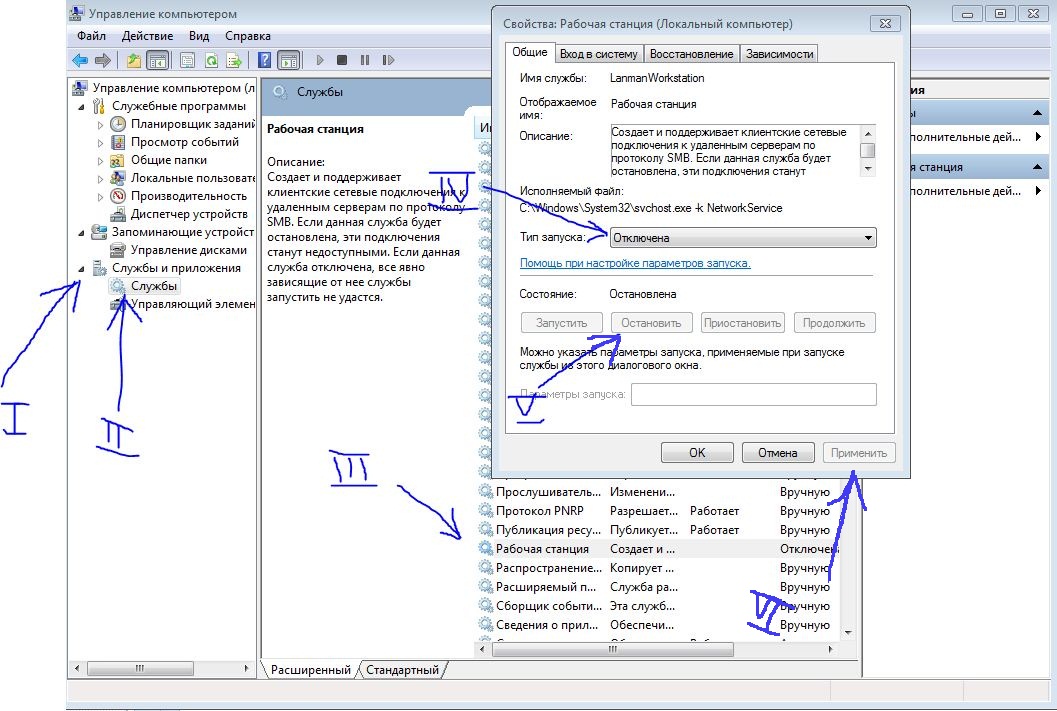The height and width of the screenshot is (711, 1057).
Task: Select the Диспетчер устройств tree icon
Action: [x=118, y=214]
